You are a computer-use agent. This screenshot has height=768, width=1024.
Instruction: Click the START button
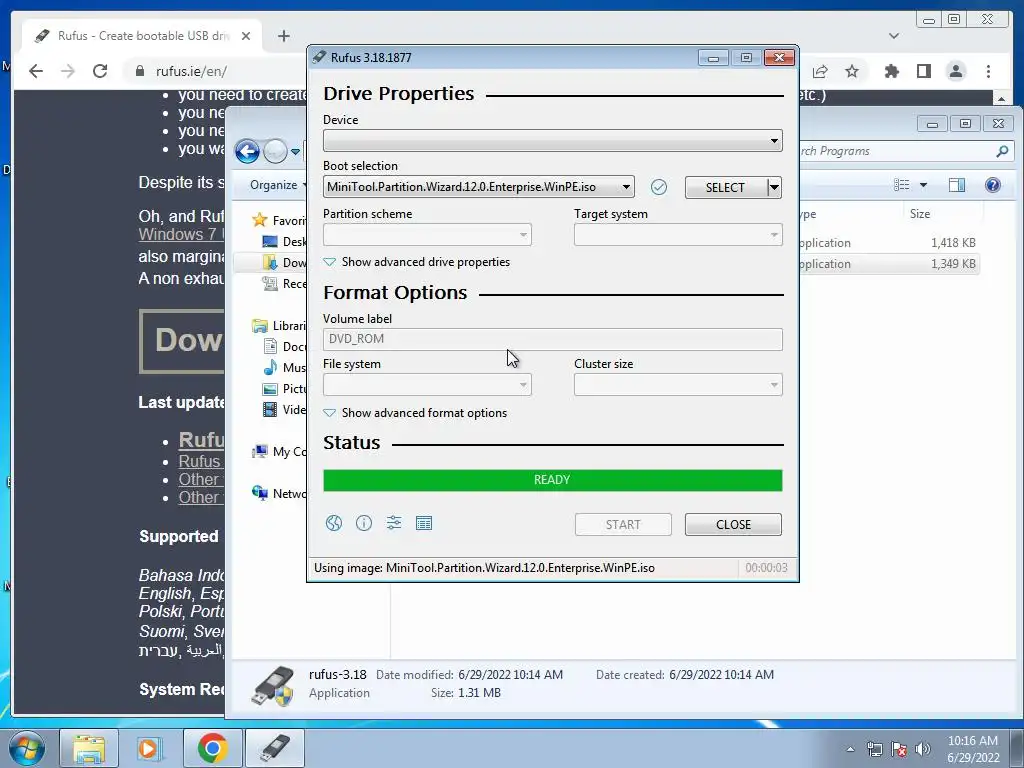tap(623, 524)
